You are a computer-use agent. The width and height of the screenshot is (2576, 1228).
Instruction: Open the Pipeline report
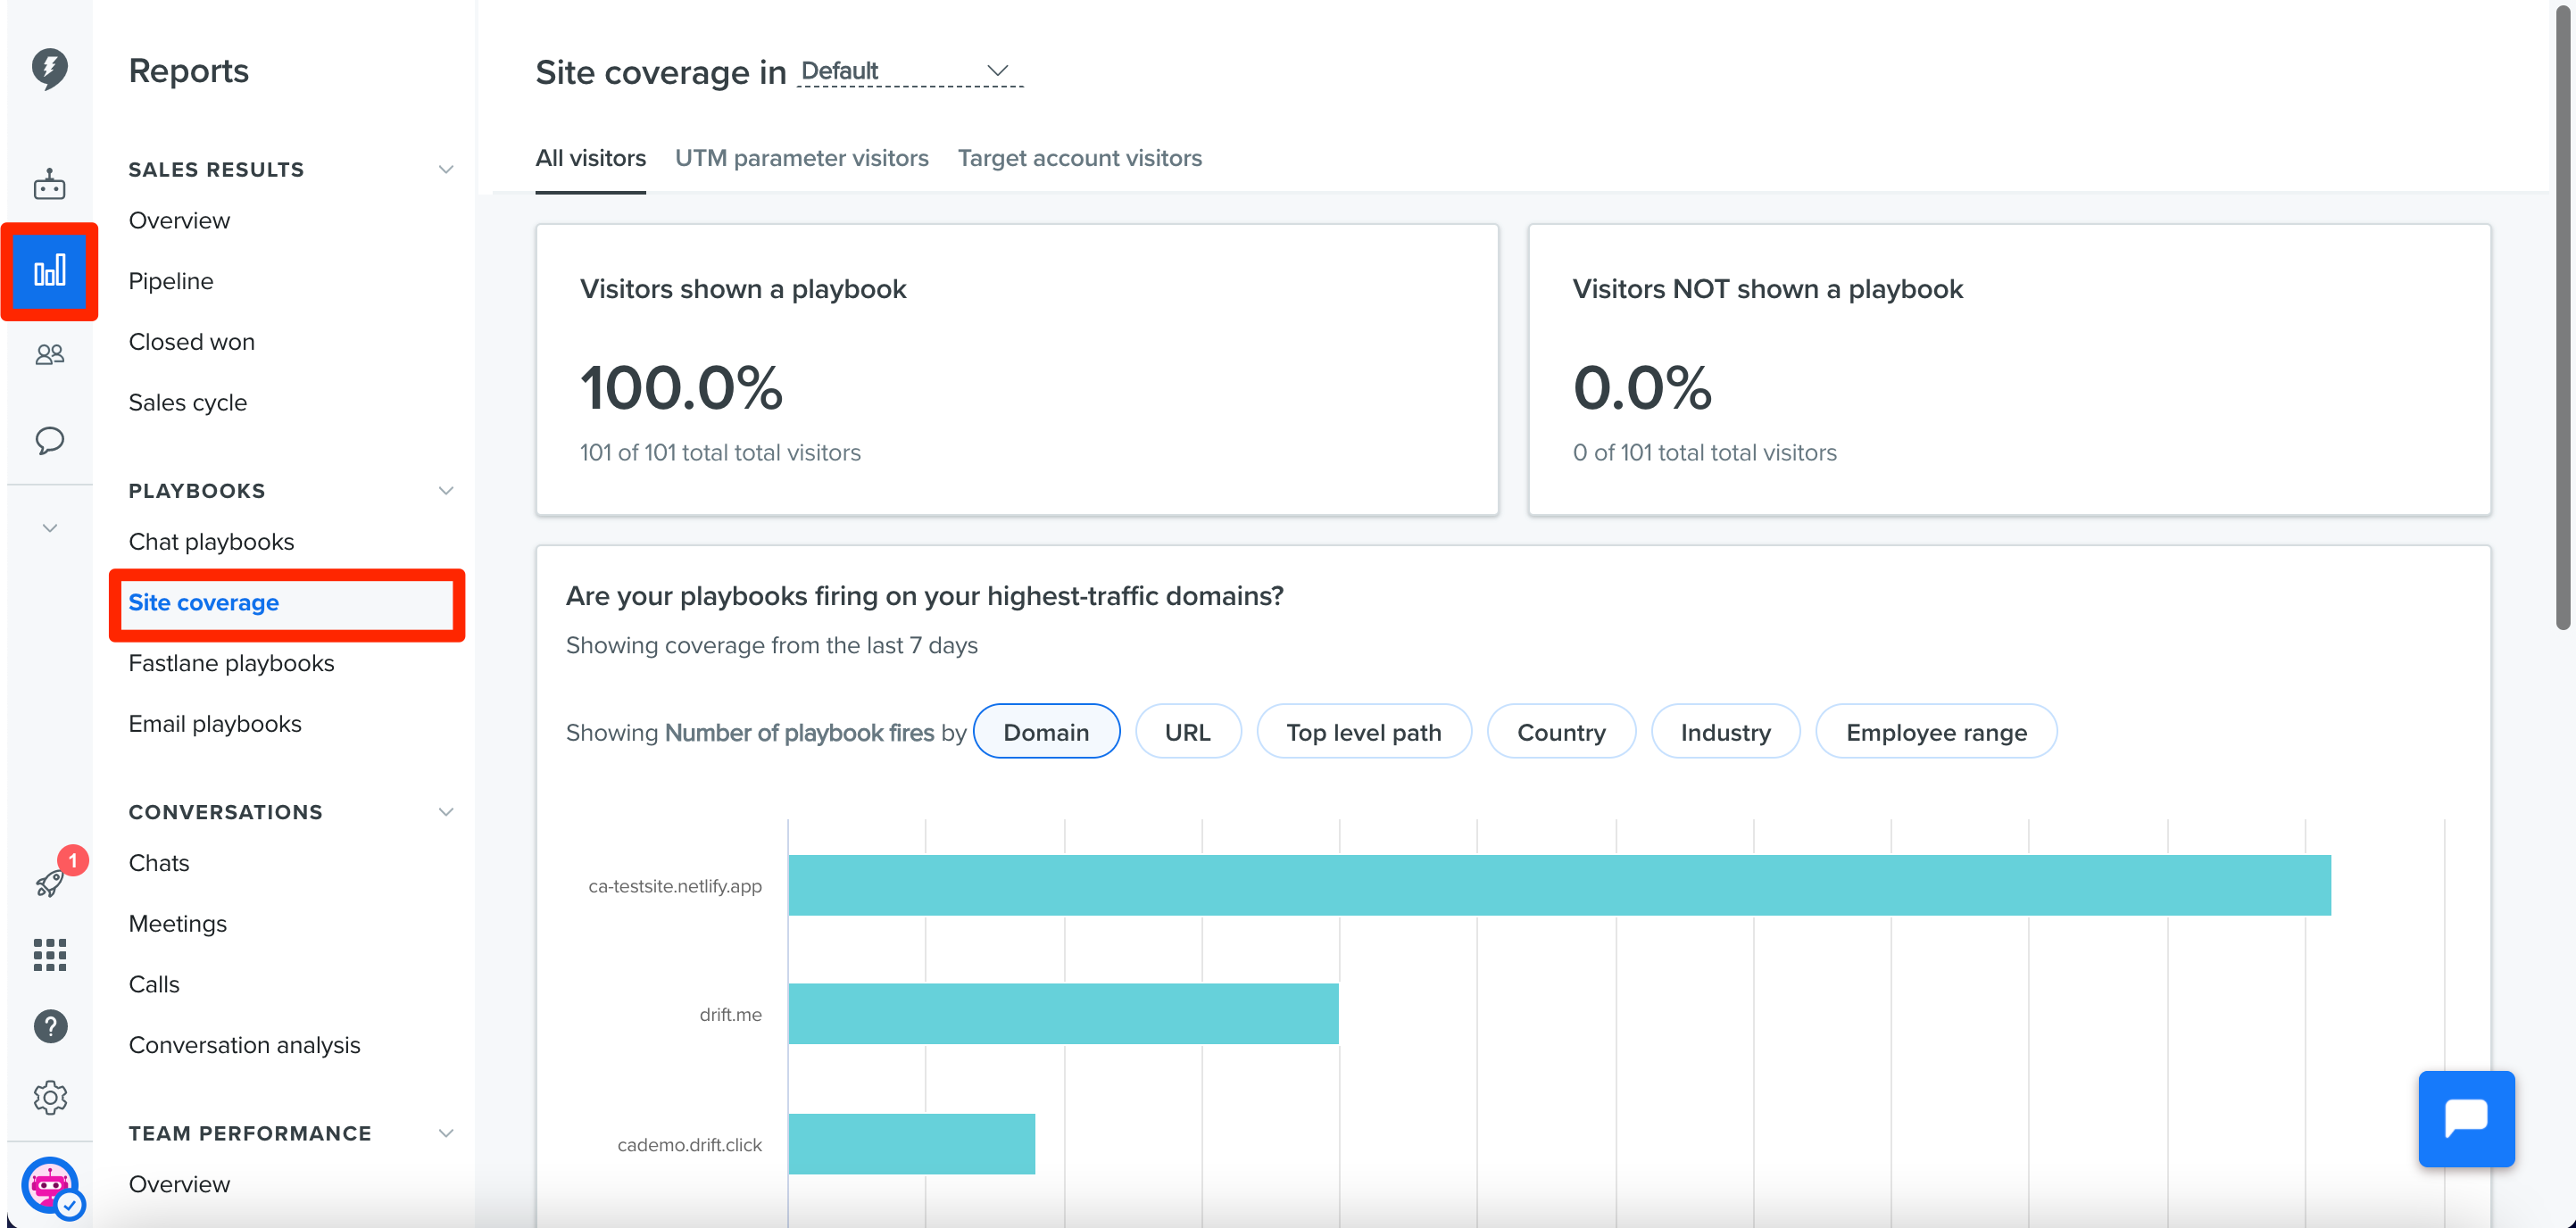tap(171, 281)
